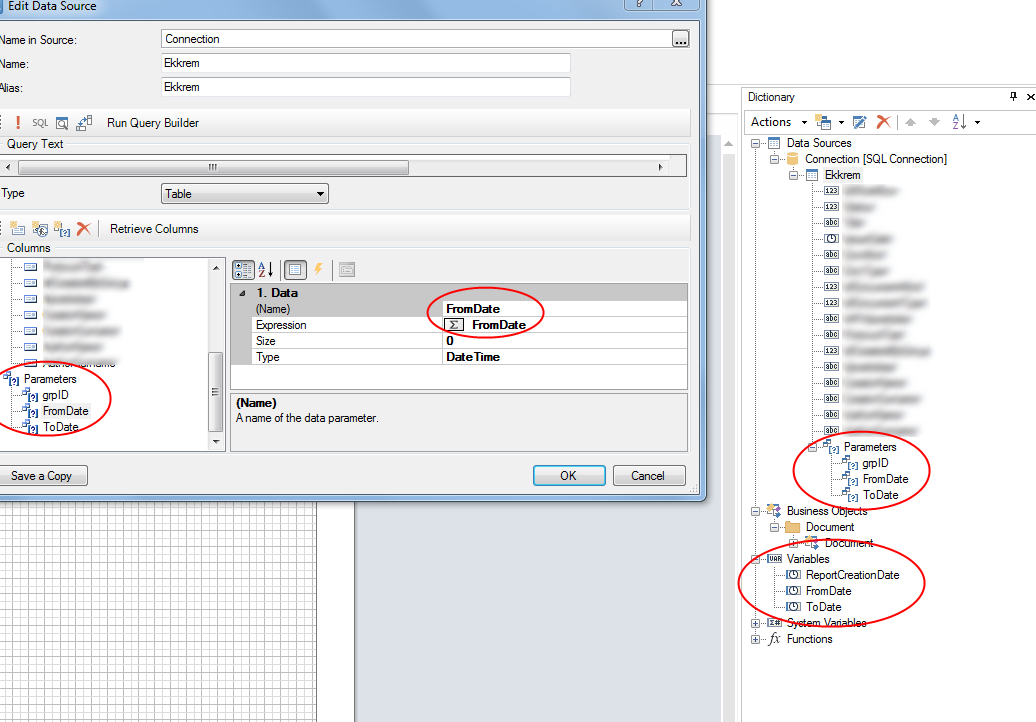Click the sigma icon in Expression row
The image size is (1036, 722).
[x=454, y=325]
